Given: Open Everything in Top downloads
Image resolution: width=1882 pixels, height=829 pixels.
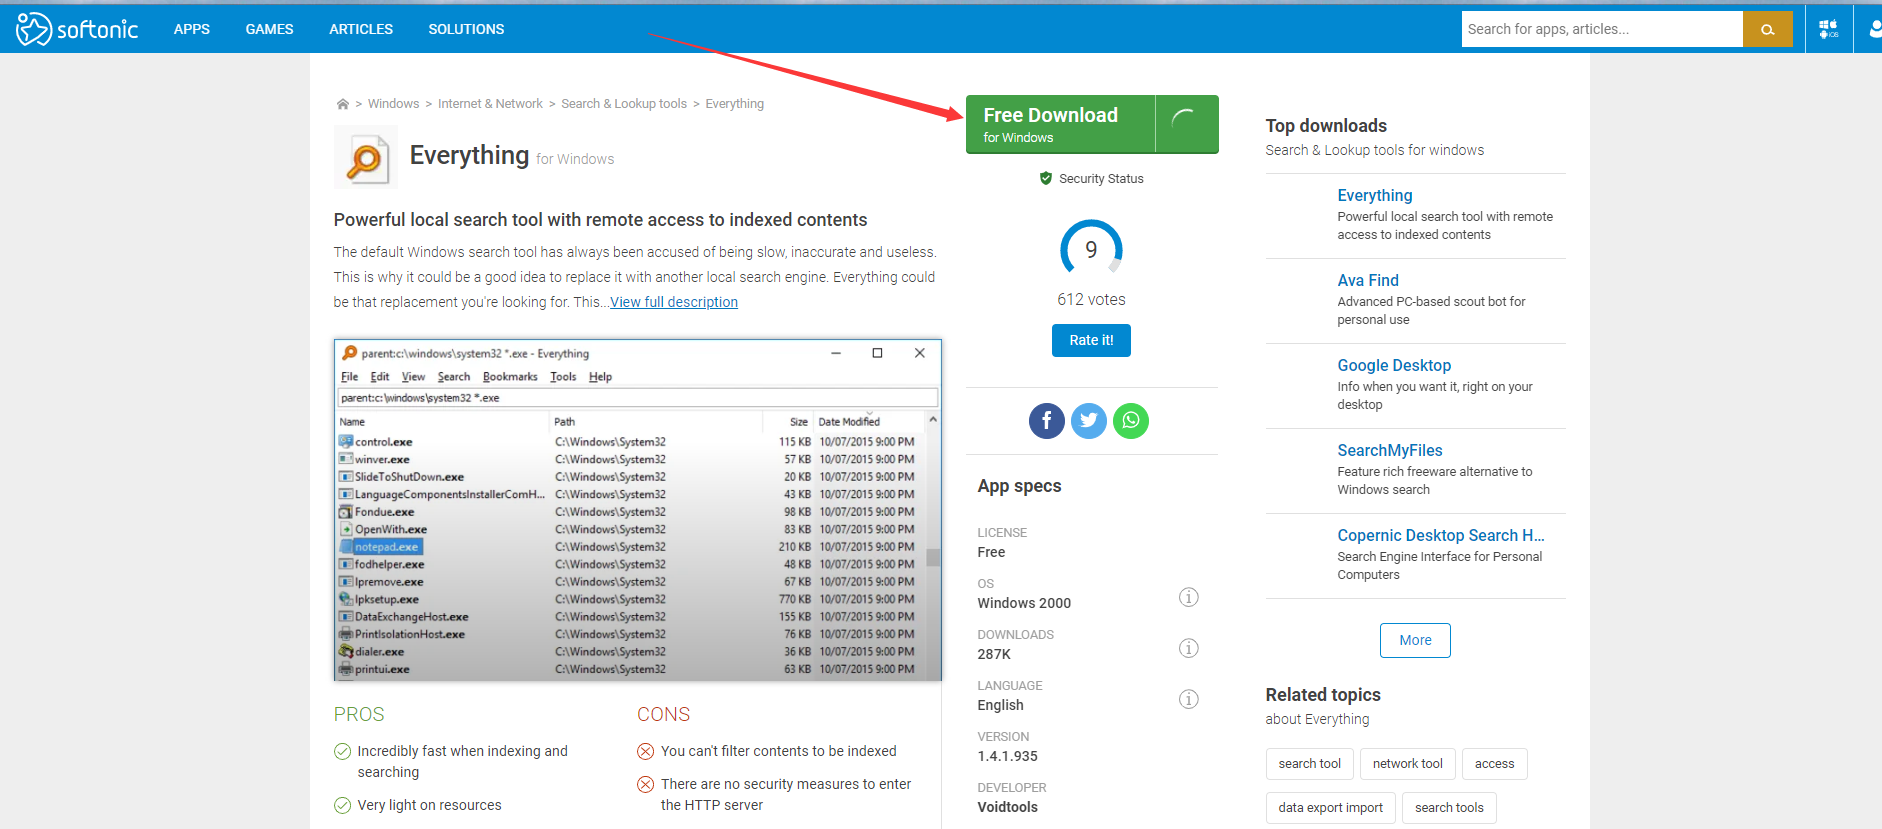Looking at the screenshot, I should click(x=1375, y=195).
